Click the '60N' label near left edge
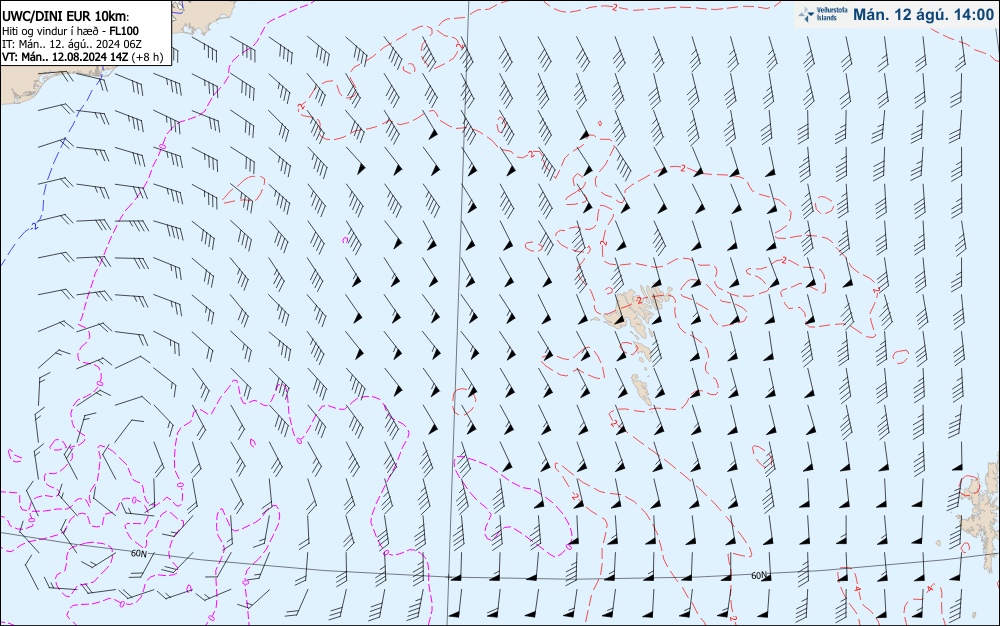 point(139,553)
